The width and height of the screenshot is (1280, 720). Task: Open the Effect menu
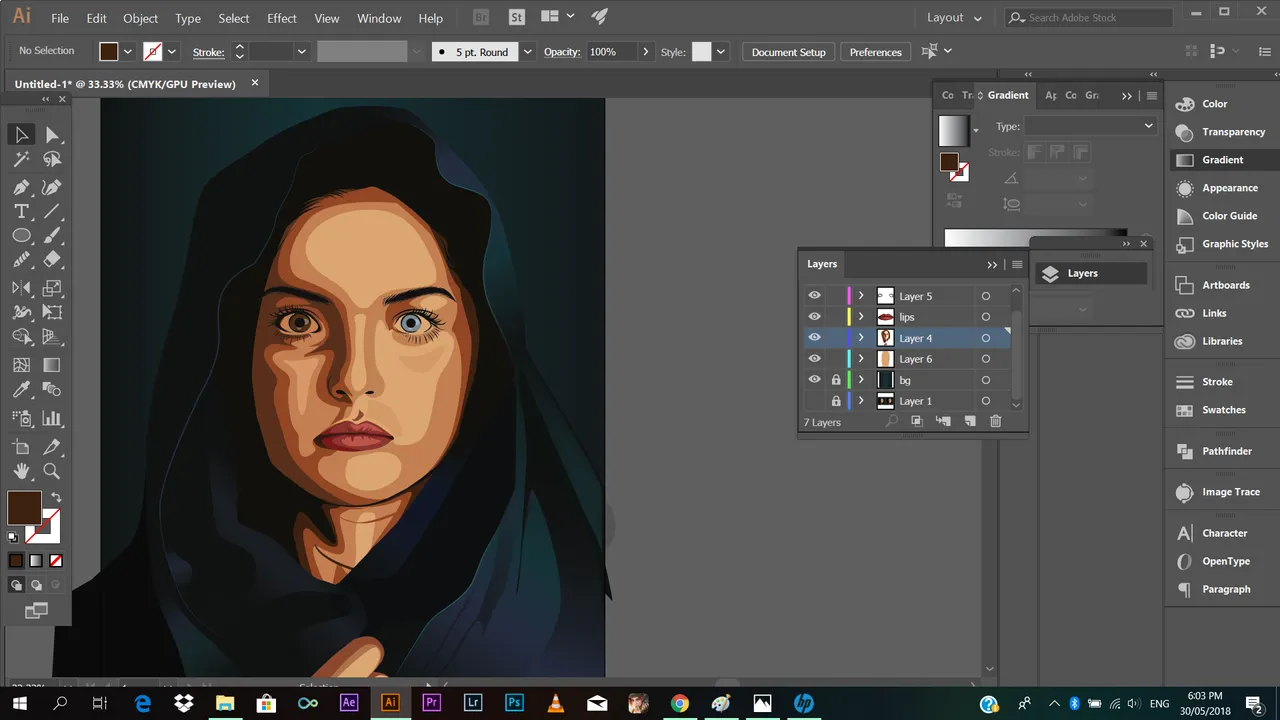tap(282, 18)
